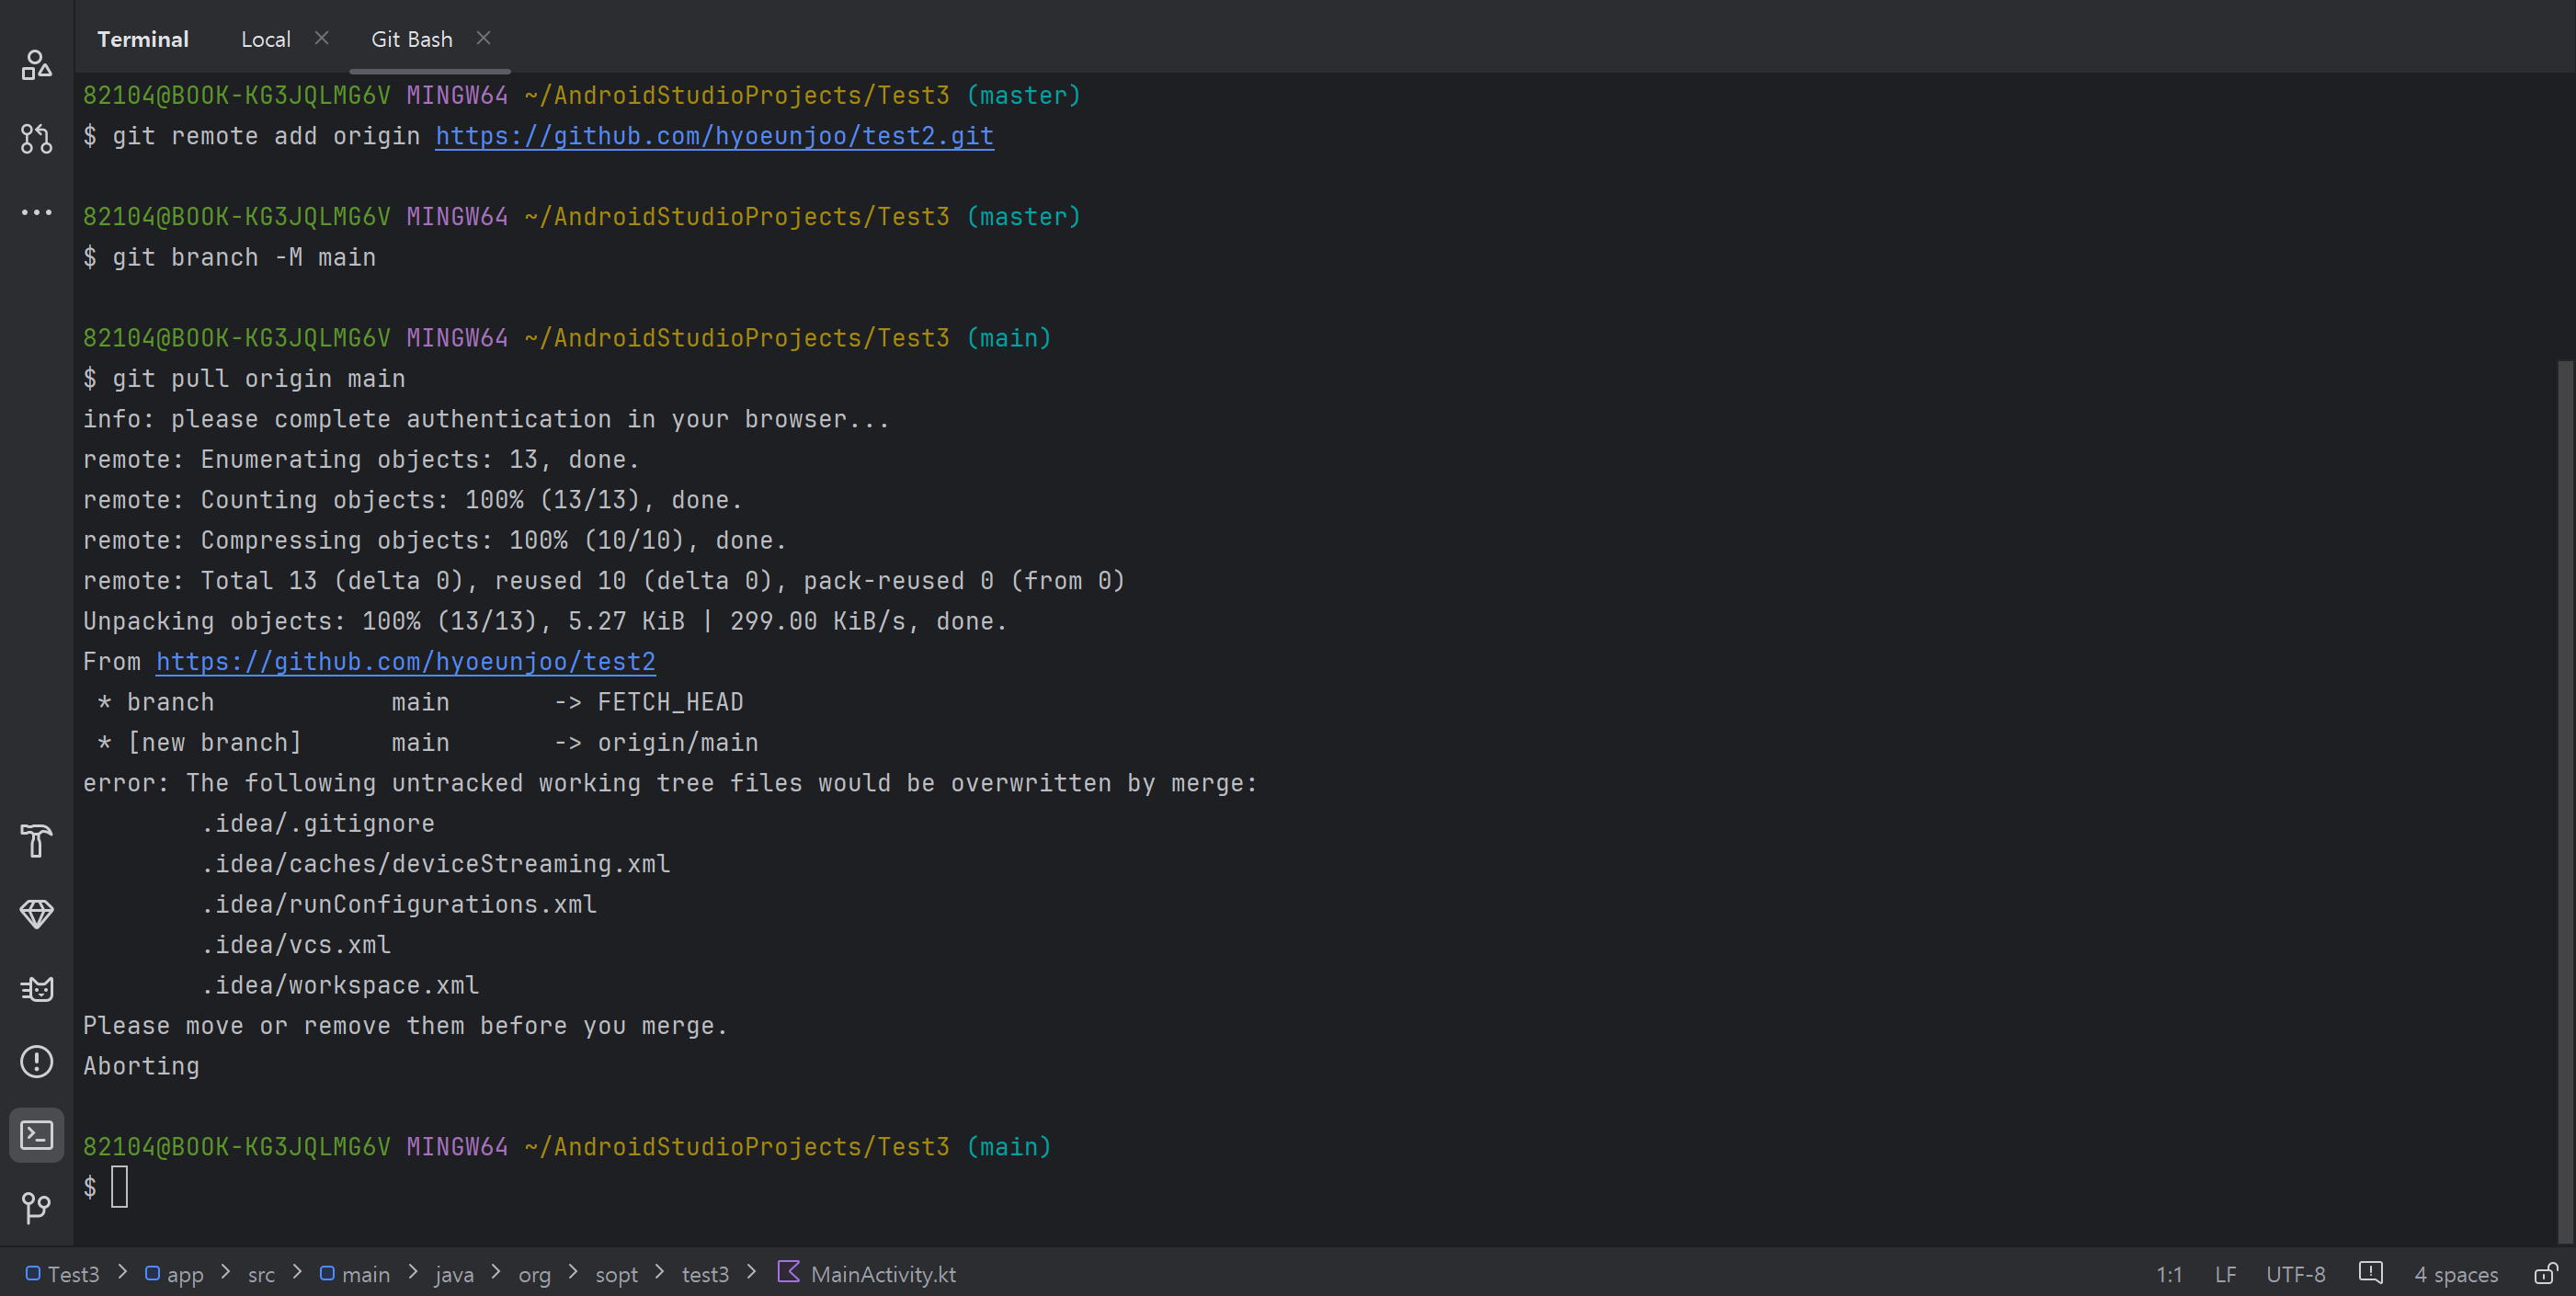Screen dimensions: 2576x1296
Task: Open the App Quality Insights gem icon
Action: (36, 914)
